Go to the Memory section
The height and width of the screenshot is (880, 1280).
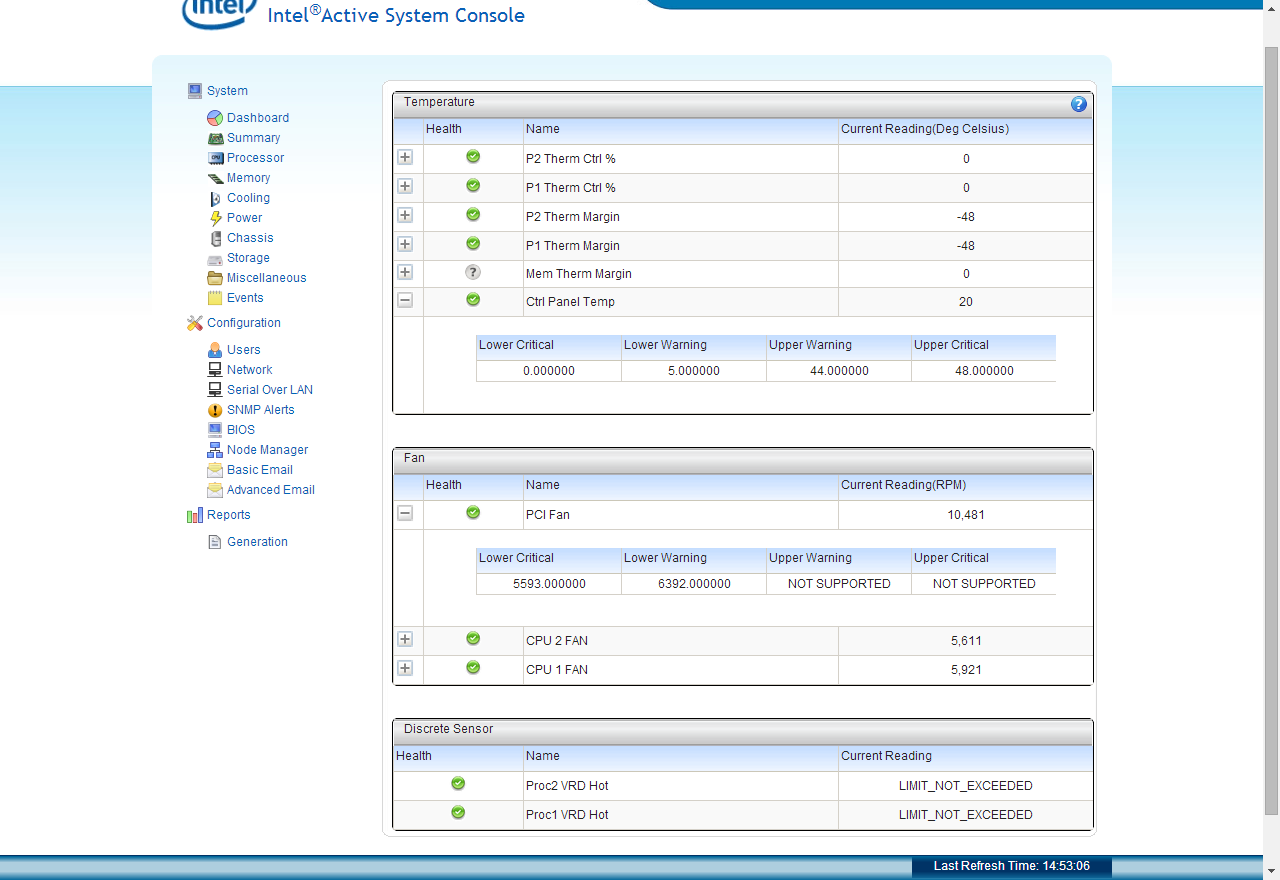click(248, 178)
